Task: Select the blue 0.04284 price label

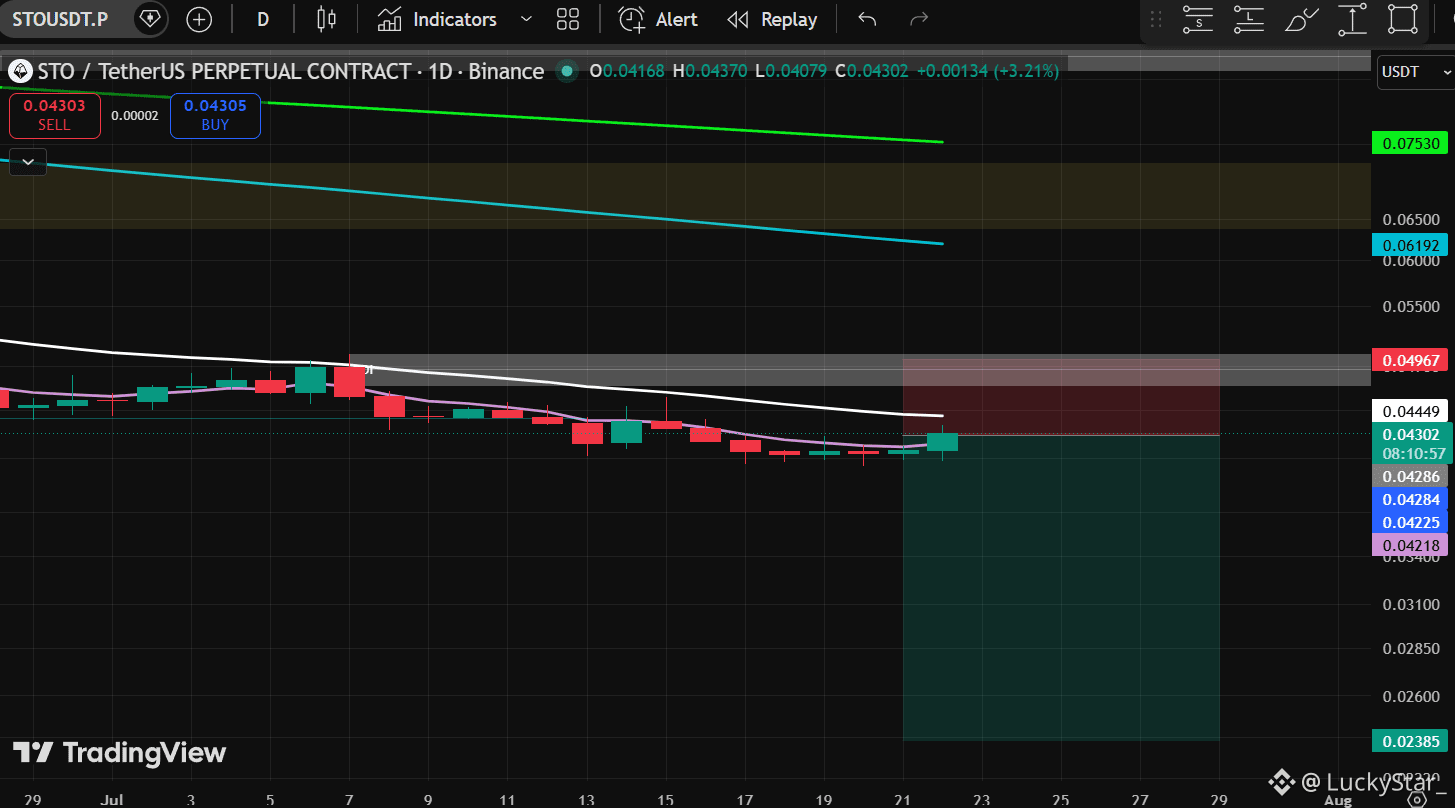Action: coord(1411,498)
